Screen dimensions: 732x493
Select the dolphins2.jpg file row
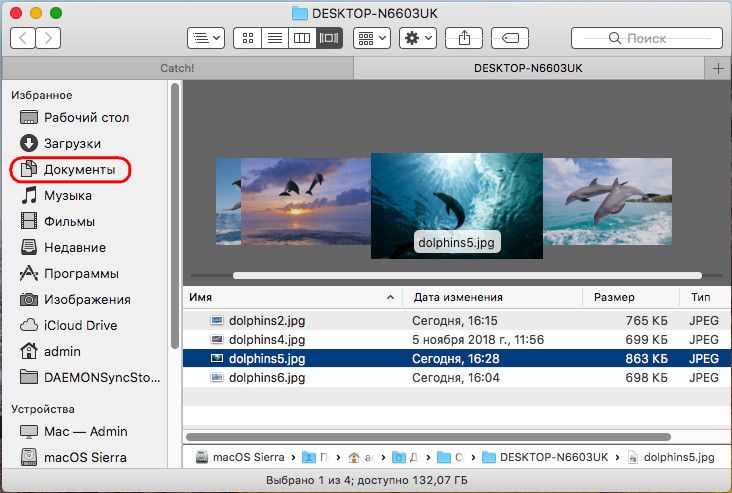266,320
